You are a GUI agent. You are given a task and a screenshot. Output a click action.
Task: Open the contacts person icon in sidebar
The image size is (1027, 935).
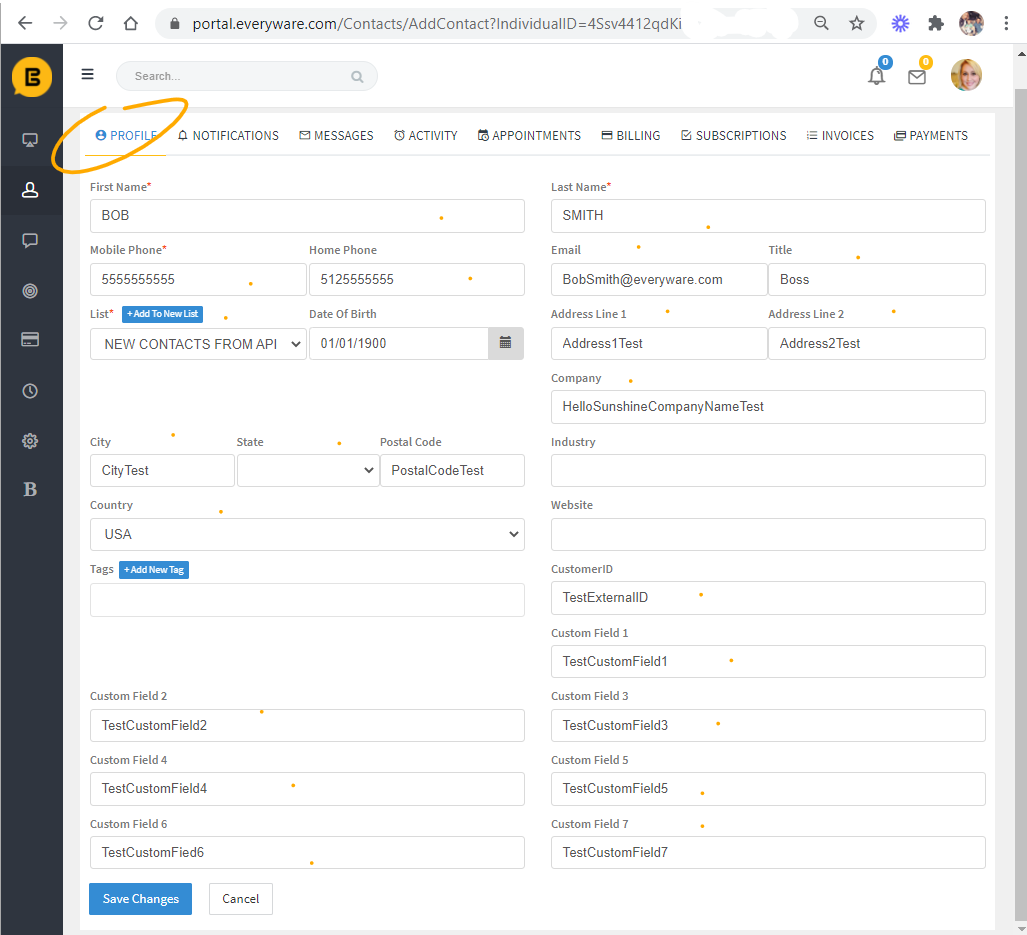pos(30,190)
